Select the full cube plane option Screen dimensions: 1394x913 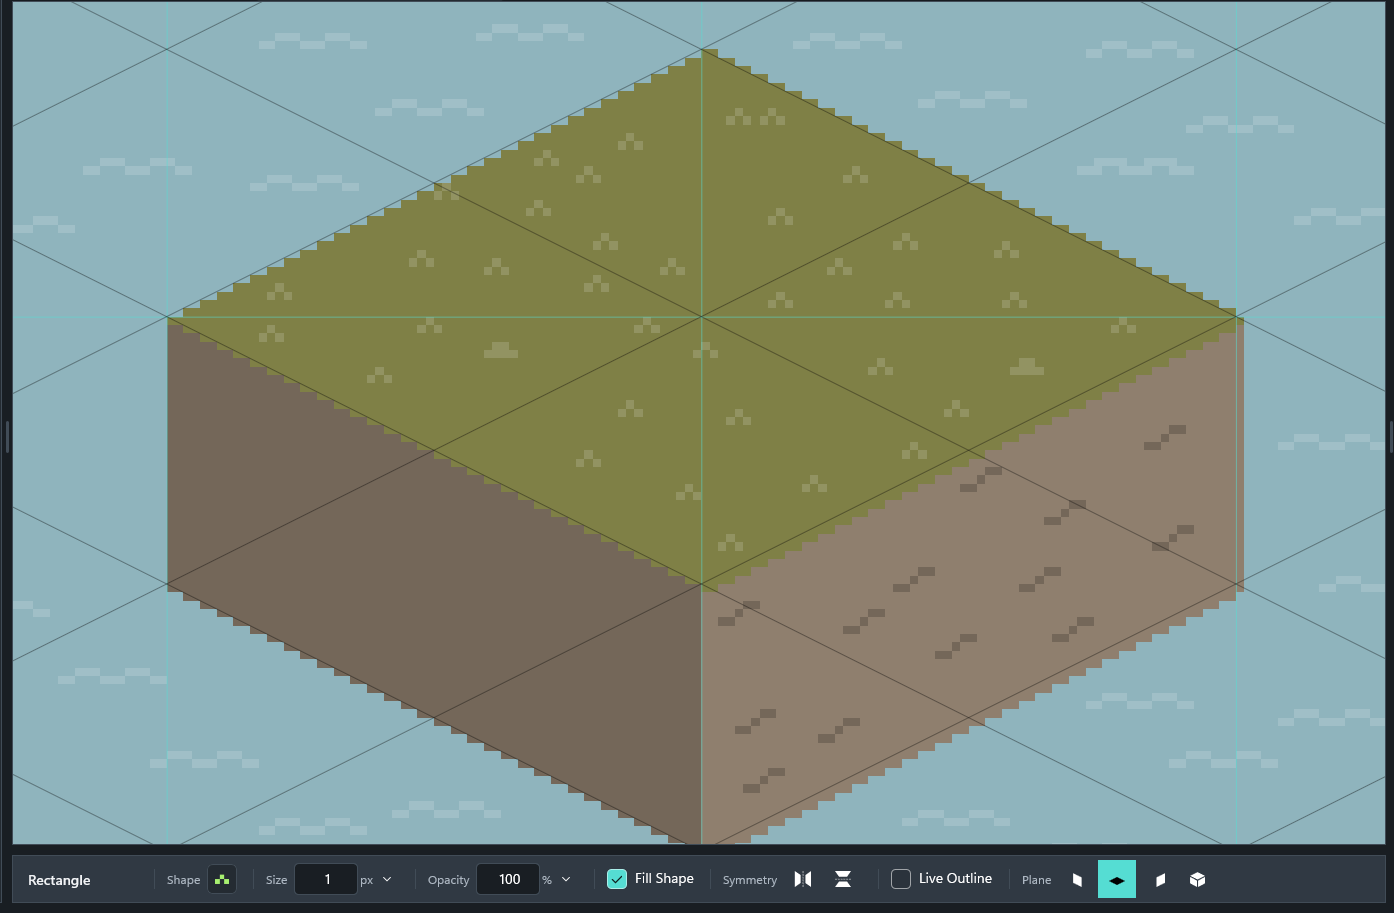[x=1198, y=880]
